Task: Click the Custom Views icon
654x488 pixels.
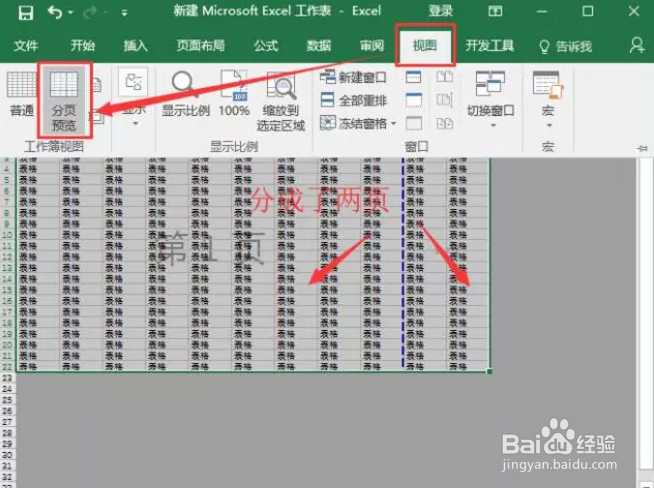Action: pyautogui.click(x=97, y=117)
